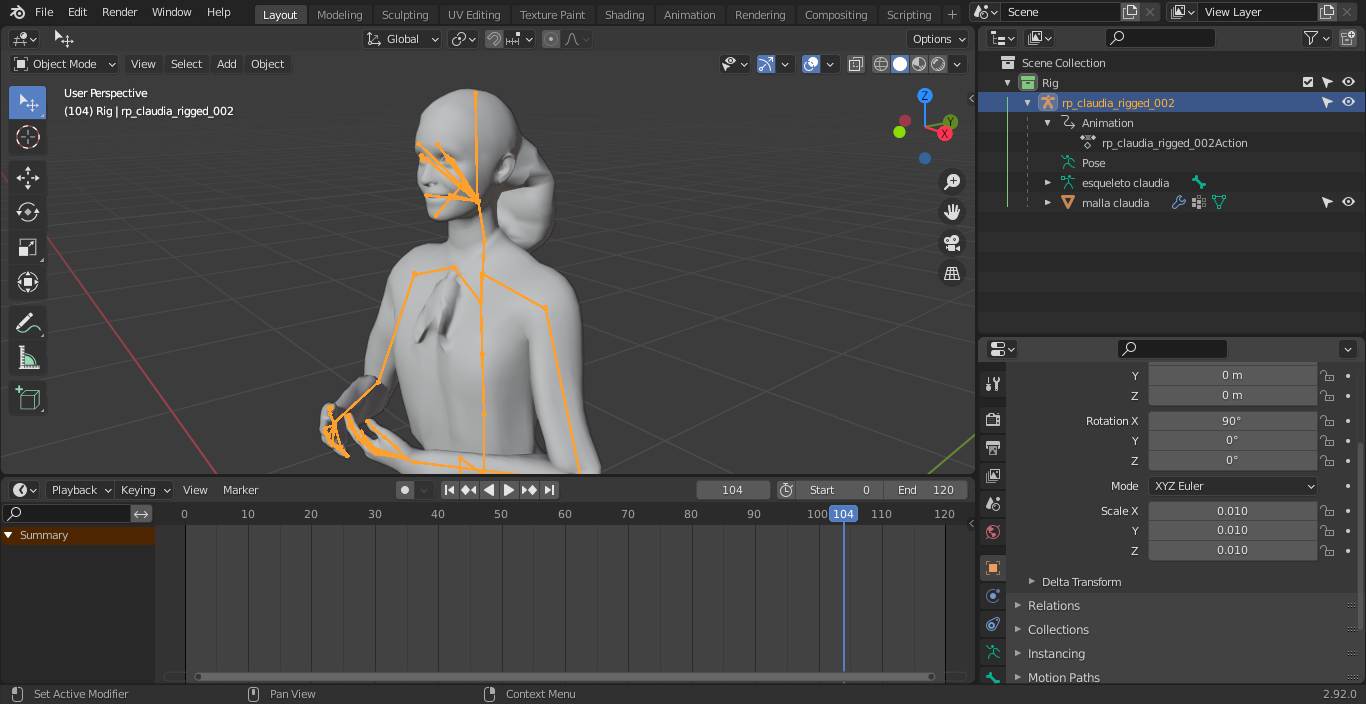
Task: Open the Scene properties tab
Action: [x=992, y=503]
